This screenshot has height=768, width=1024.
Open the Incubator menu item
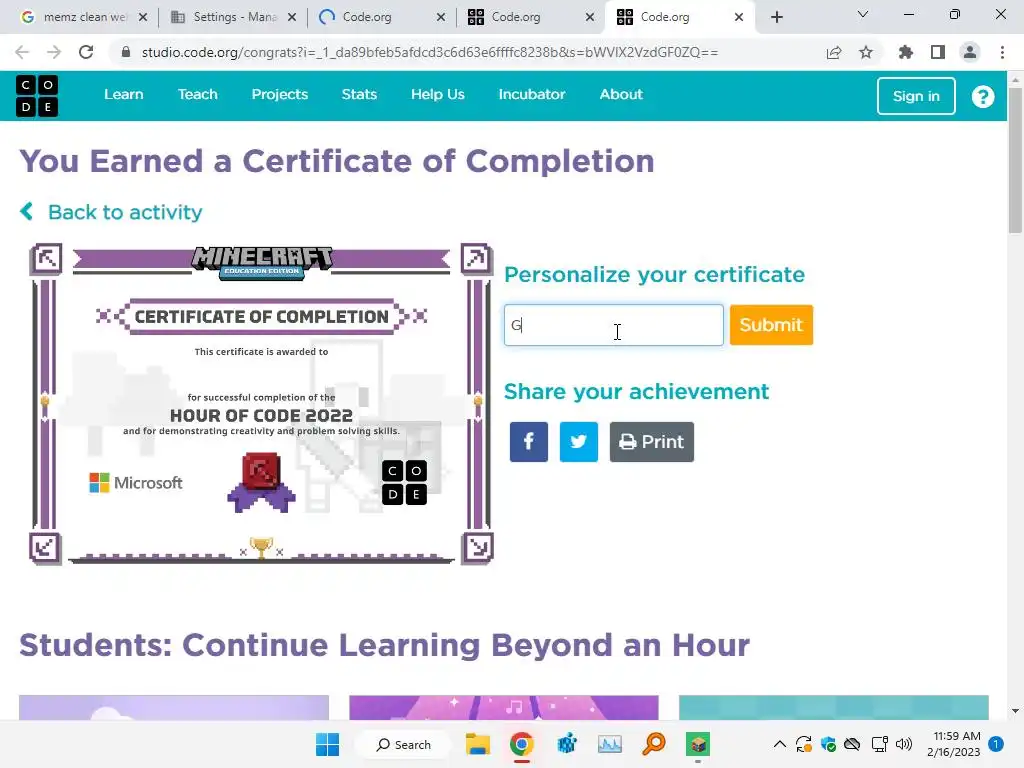tap(532, 95)
